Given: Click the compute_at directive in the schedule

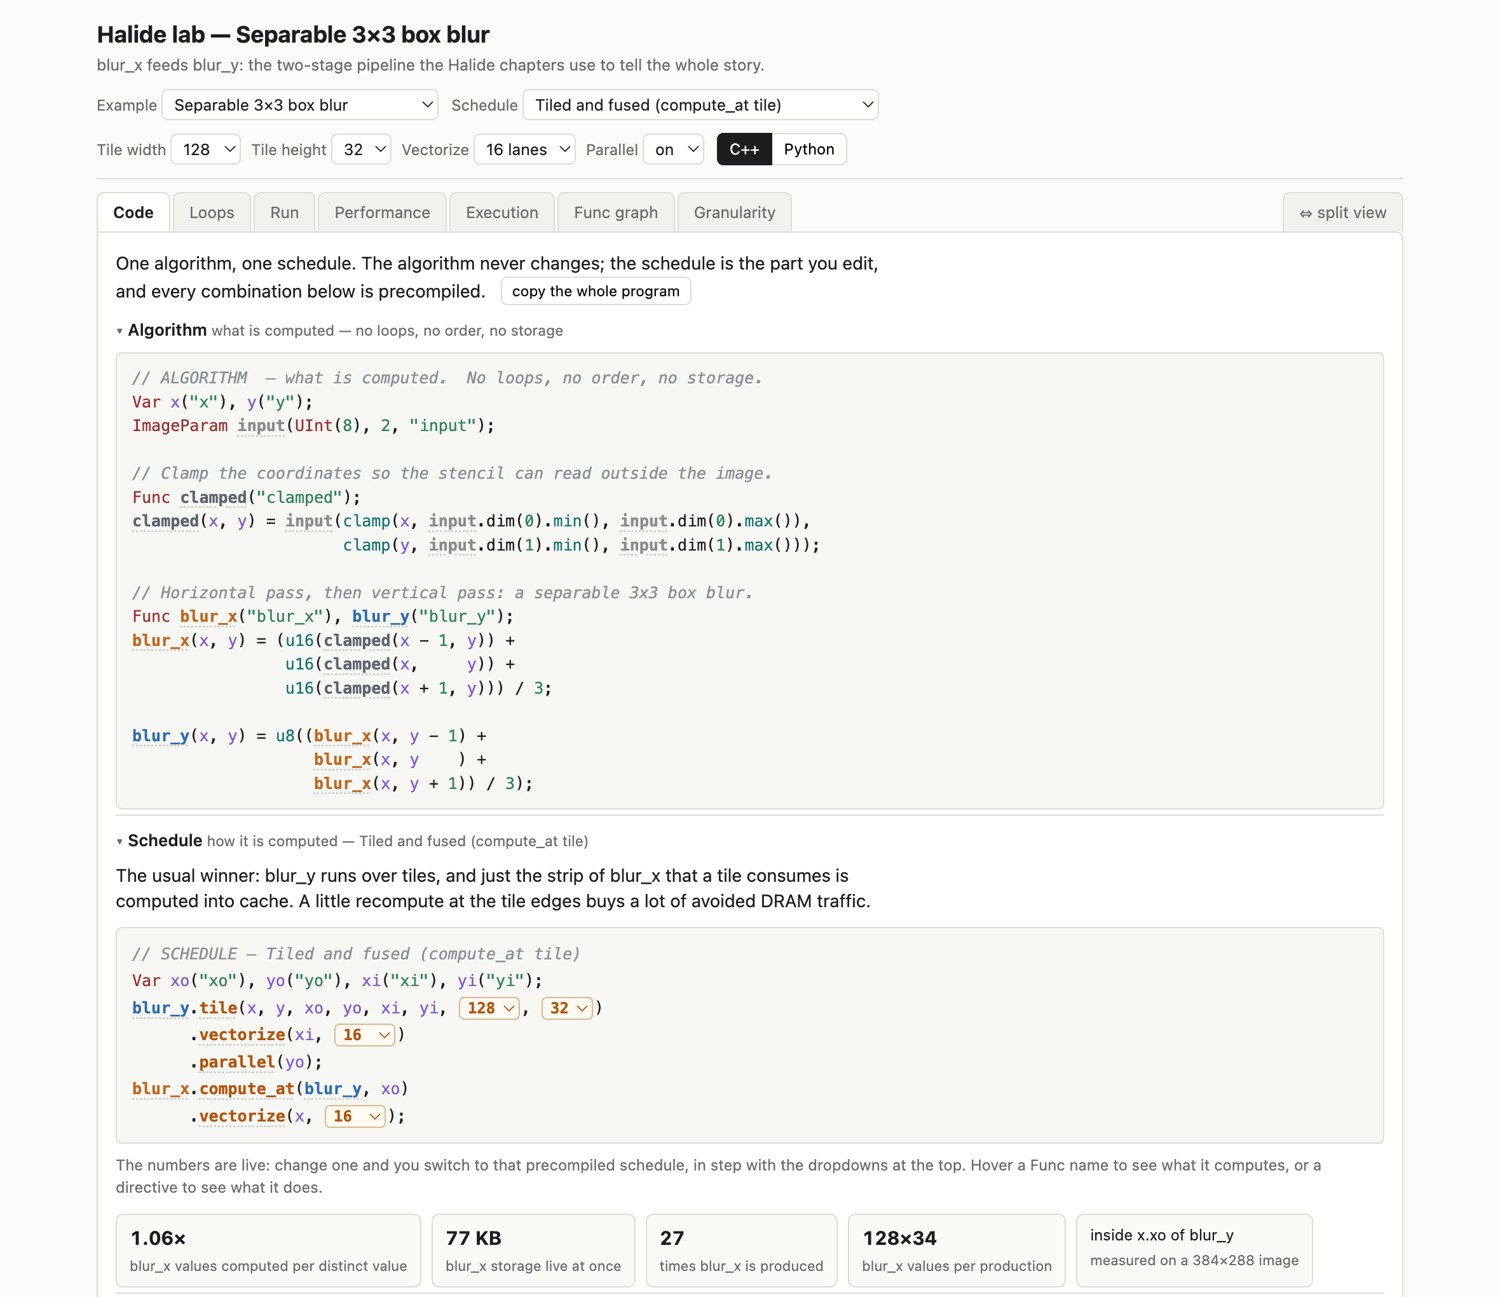Looking at the screenshot, I should pos(247,1089).
